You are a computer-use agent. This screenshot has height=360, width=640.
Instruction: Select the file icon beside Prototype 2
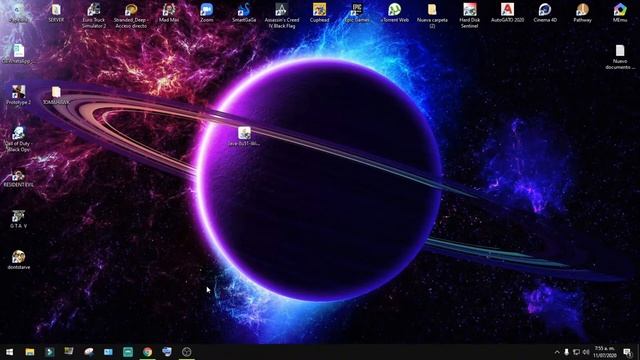tap(56, 95)
